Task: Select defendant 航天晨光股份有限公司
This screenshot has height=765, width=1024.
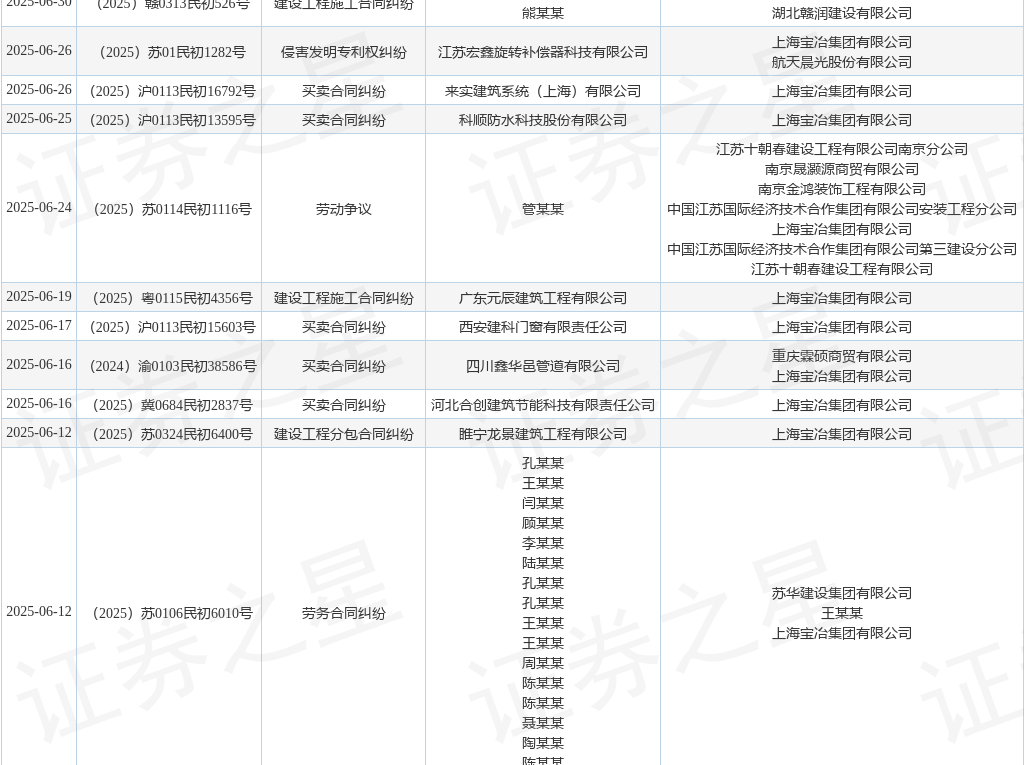Action: [x=842, y=62]
